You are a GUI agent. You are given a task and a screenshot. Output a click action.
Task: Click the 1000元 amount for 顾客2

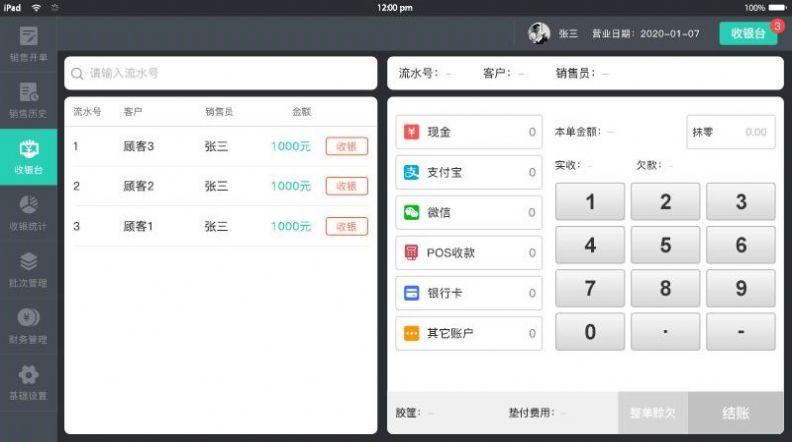pos(290,186)
